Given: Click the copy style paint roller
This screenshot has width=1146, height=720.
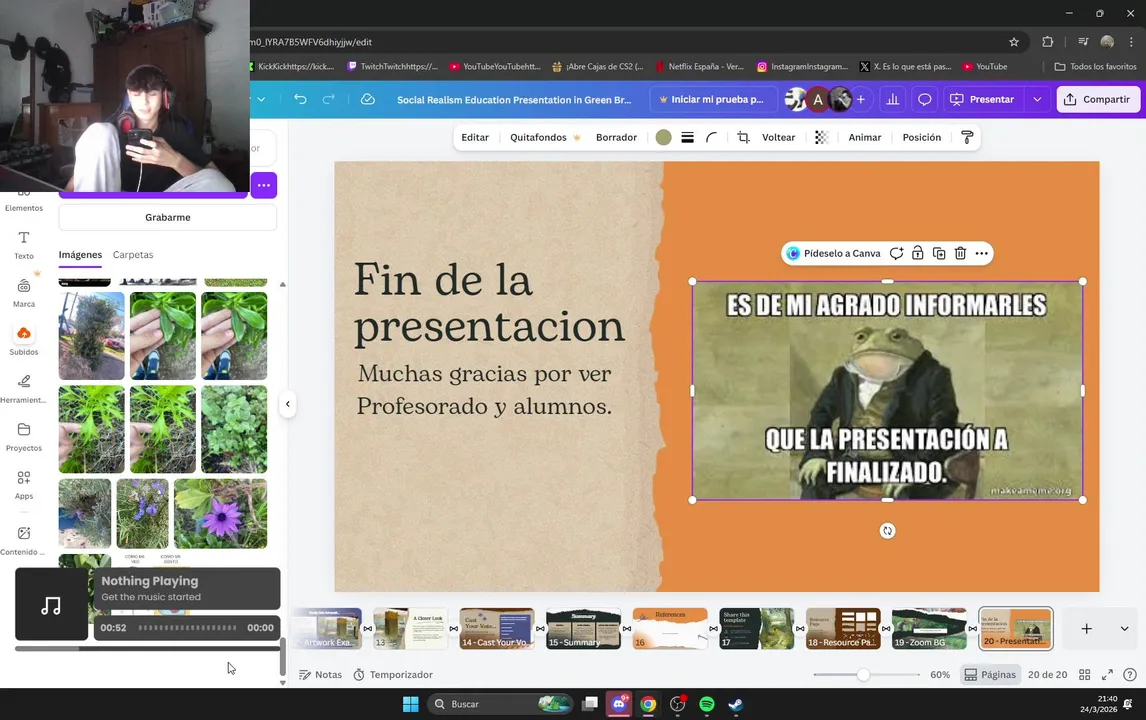Looking at the screenshot, I should point(967,137).
